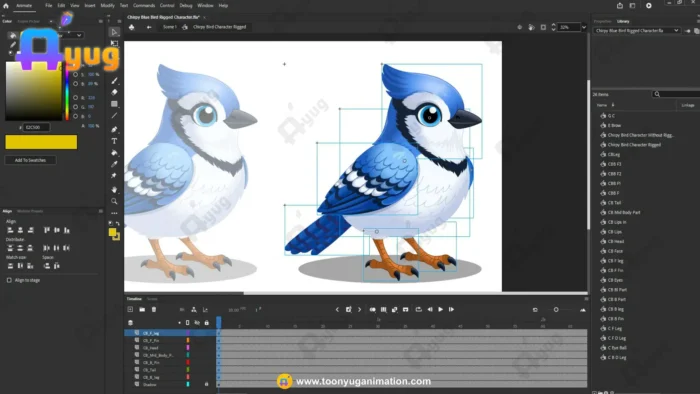Open the Commands menu
This screenshot has height=394, width=700.
point(144,6)
